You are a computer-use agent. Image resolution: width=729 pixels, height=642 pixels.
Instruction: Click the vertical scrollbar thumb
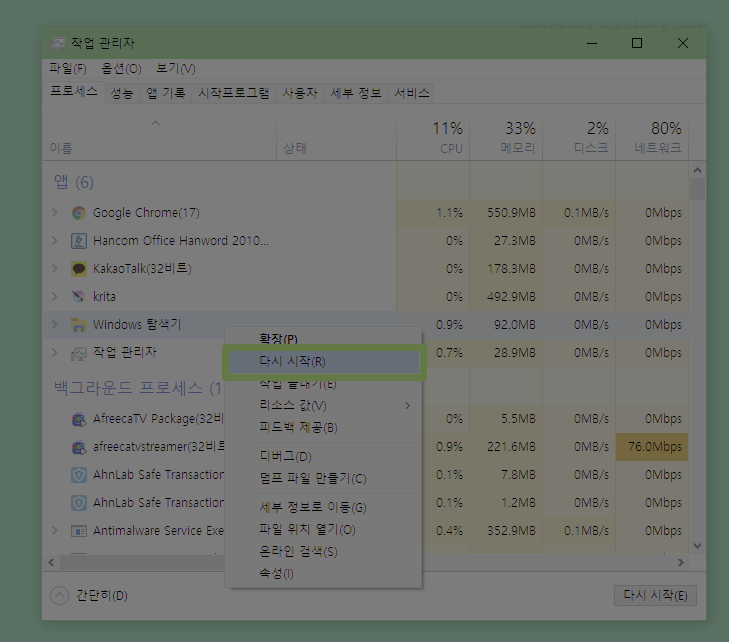click(697, 189)
